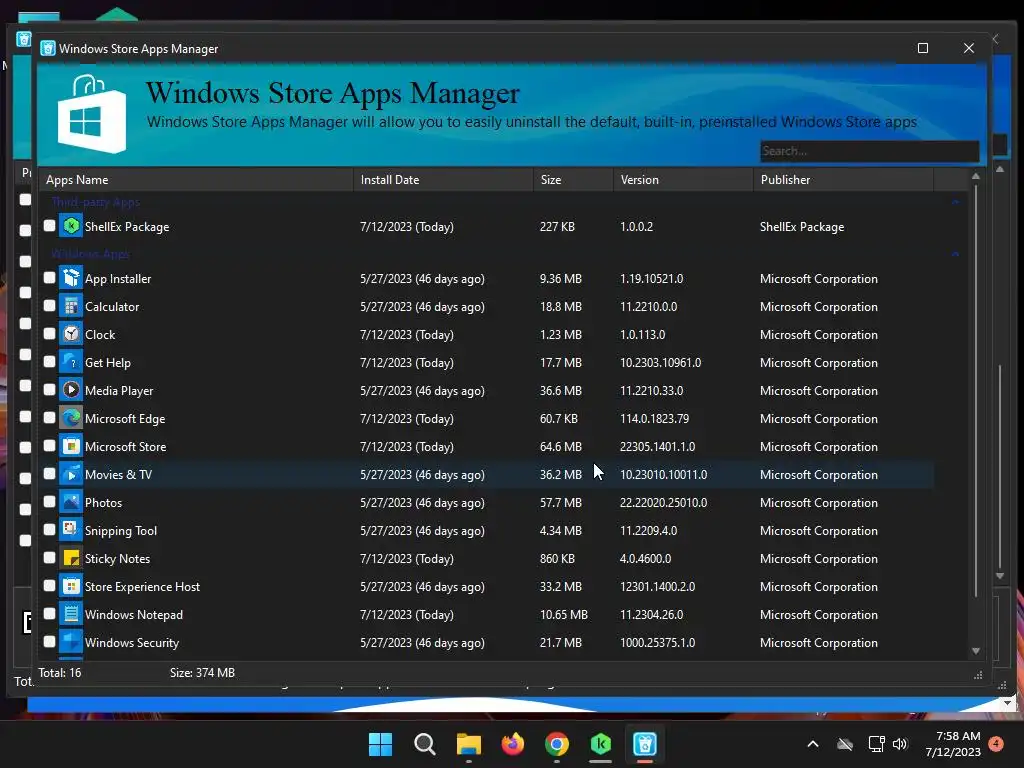Viewport: 1024px width, 768px height.
Task: Click the cloud sync icon in system tray
Action: coord(845,744)
